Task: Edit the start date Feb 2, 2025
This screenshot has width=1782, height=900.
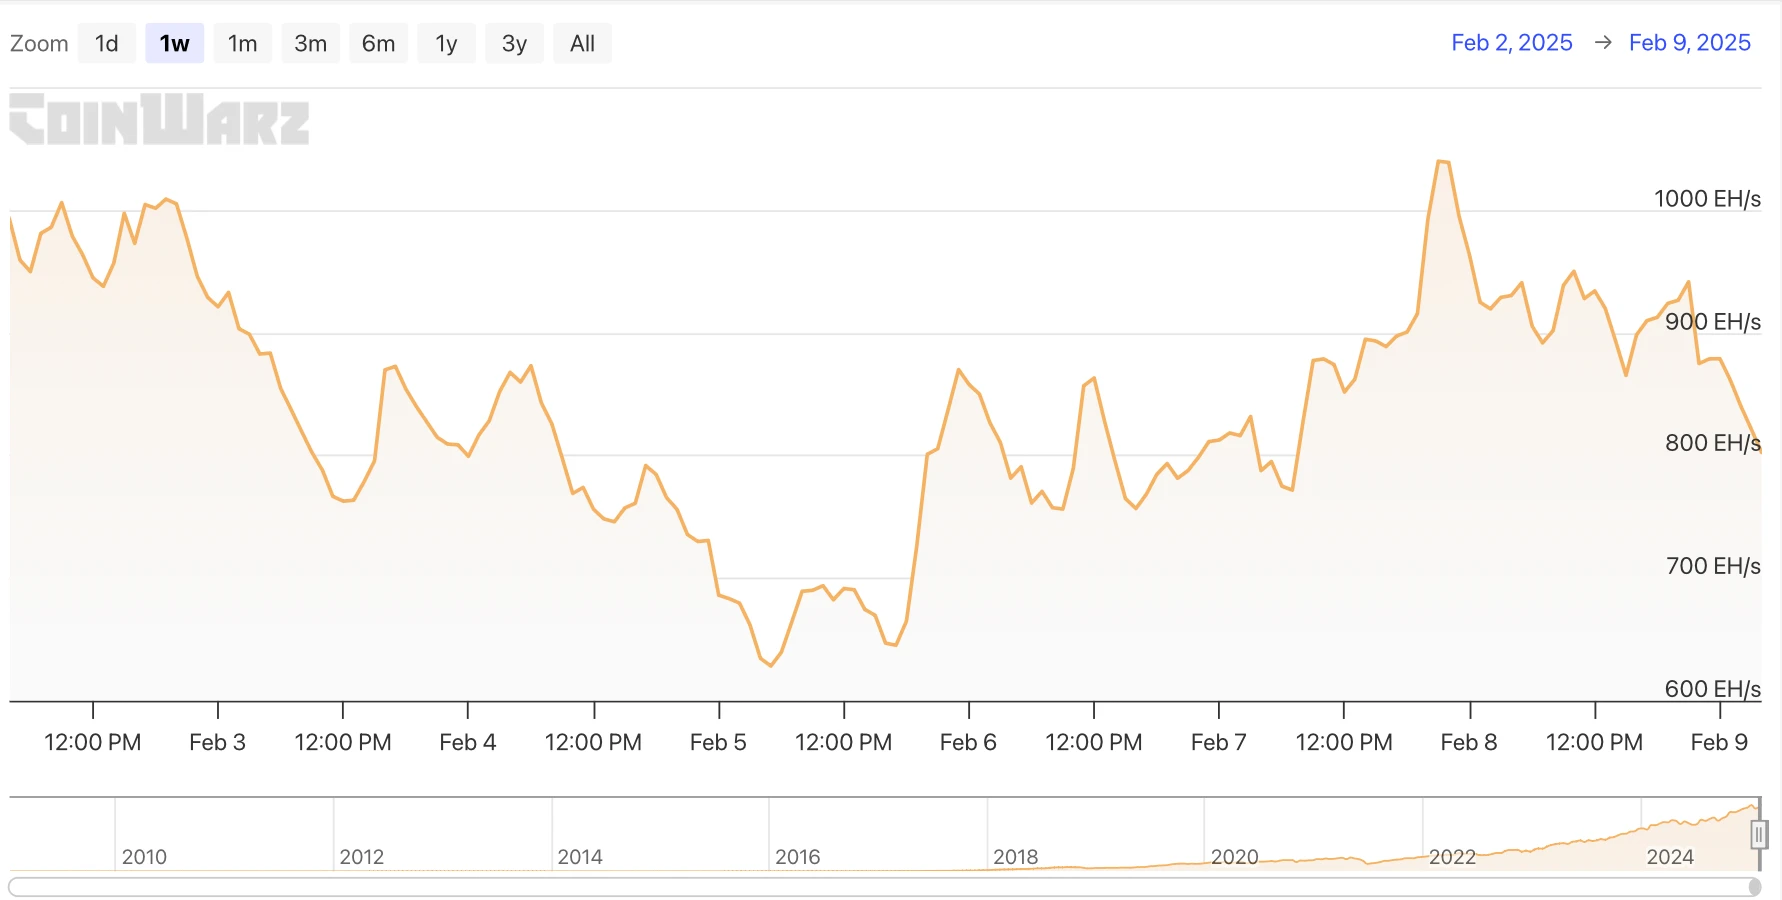Action: (1512, 42)
